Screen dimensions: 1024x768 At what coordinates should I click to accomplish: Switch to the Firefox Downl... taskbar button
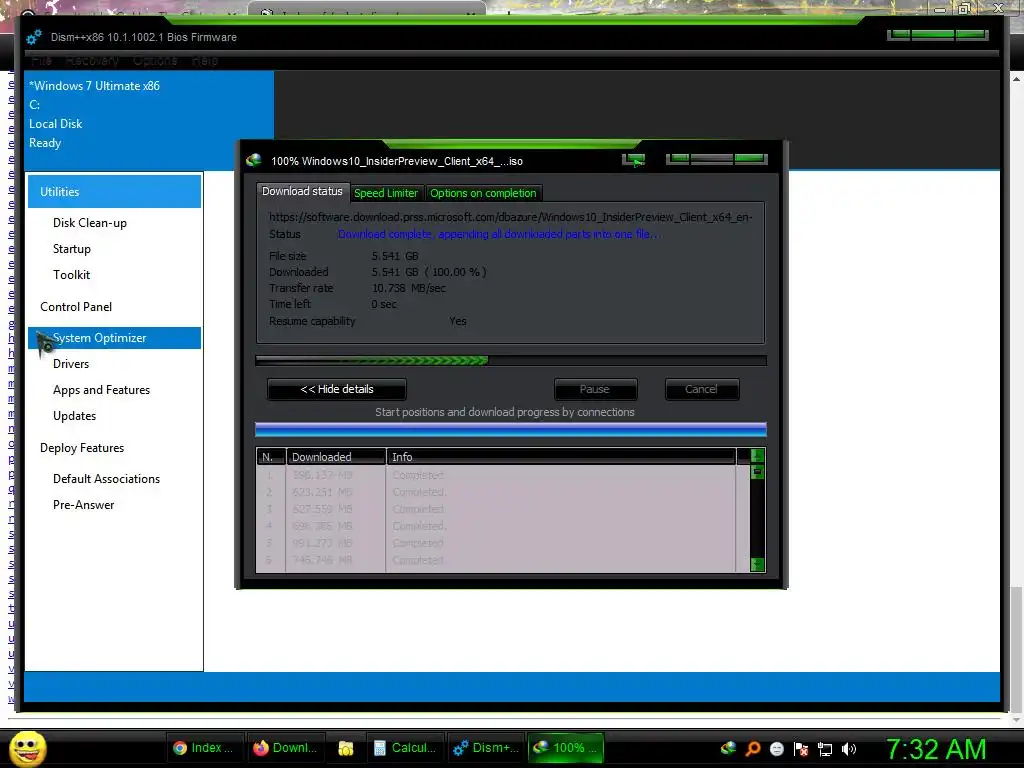pos(286,748)
